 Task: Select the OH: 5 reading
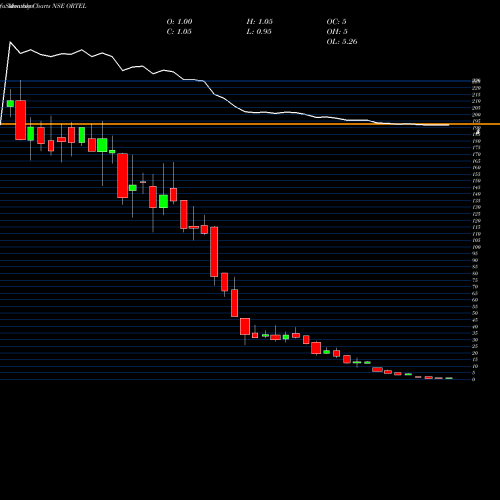tap(337, 32)
